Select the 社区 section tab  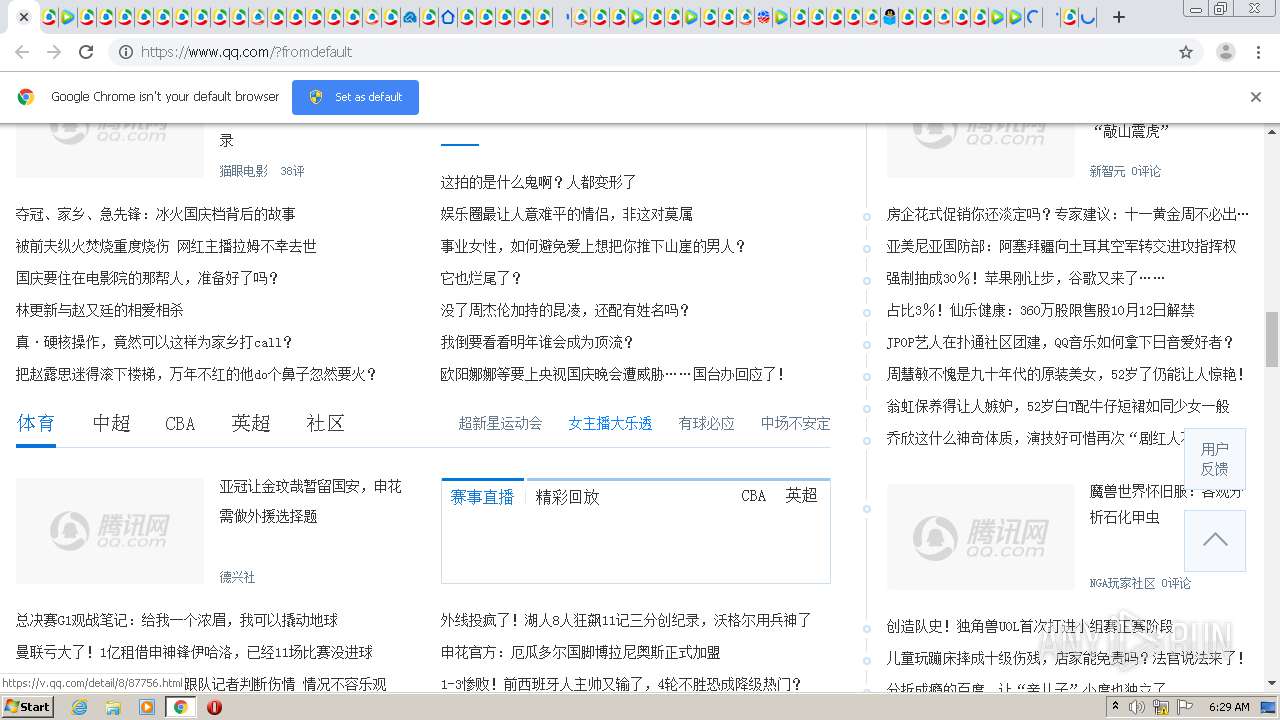point(325,423)
